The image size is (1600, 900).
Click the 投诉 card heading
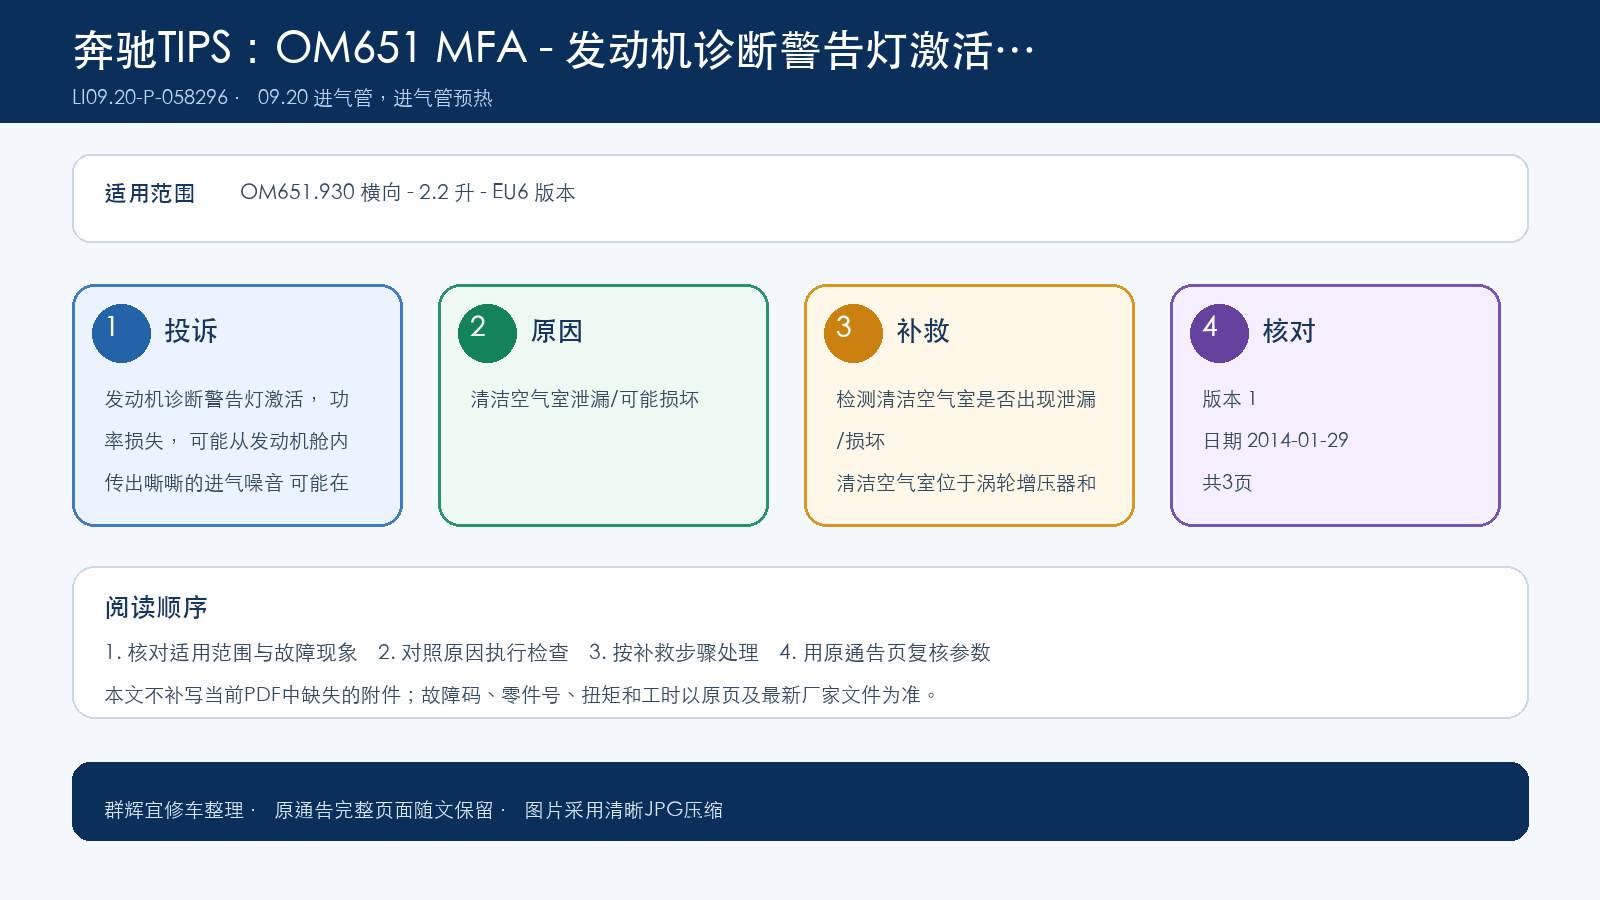(191, 331)
